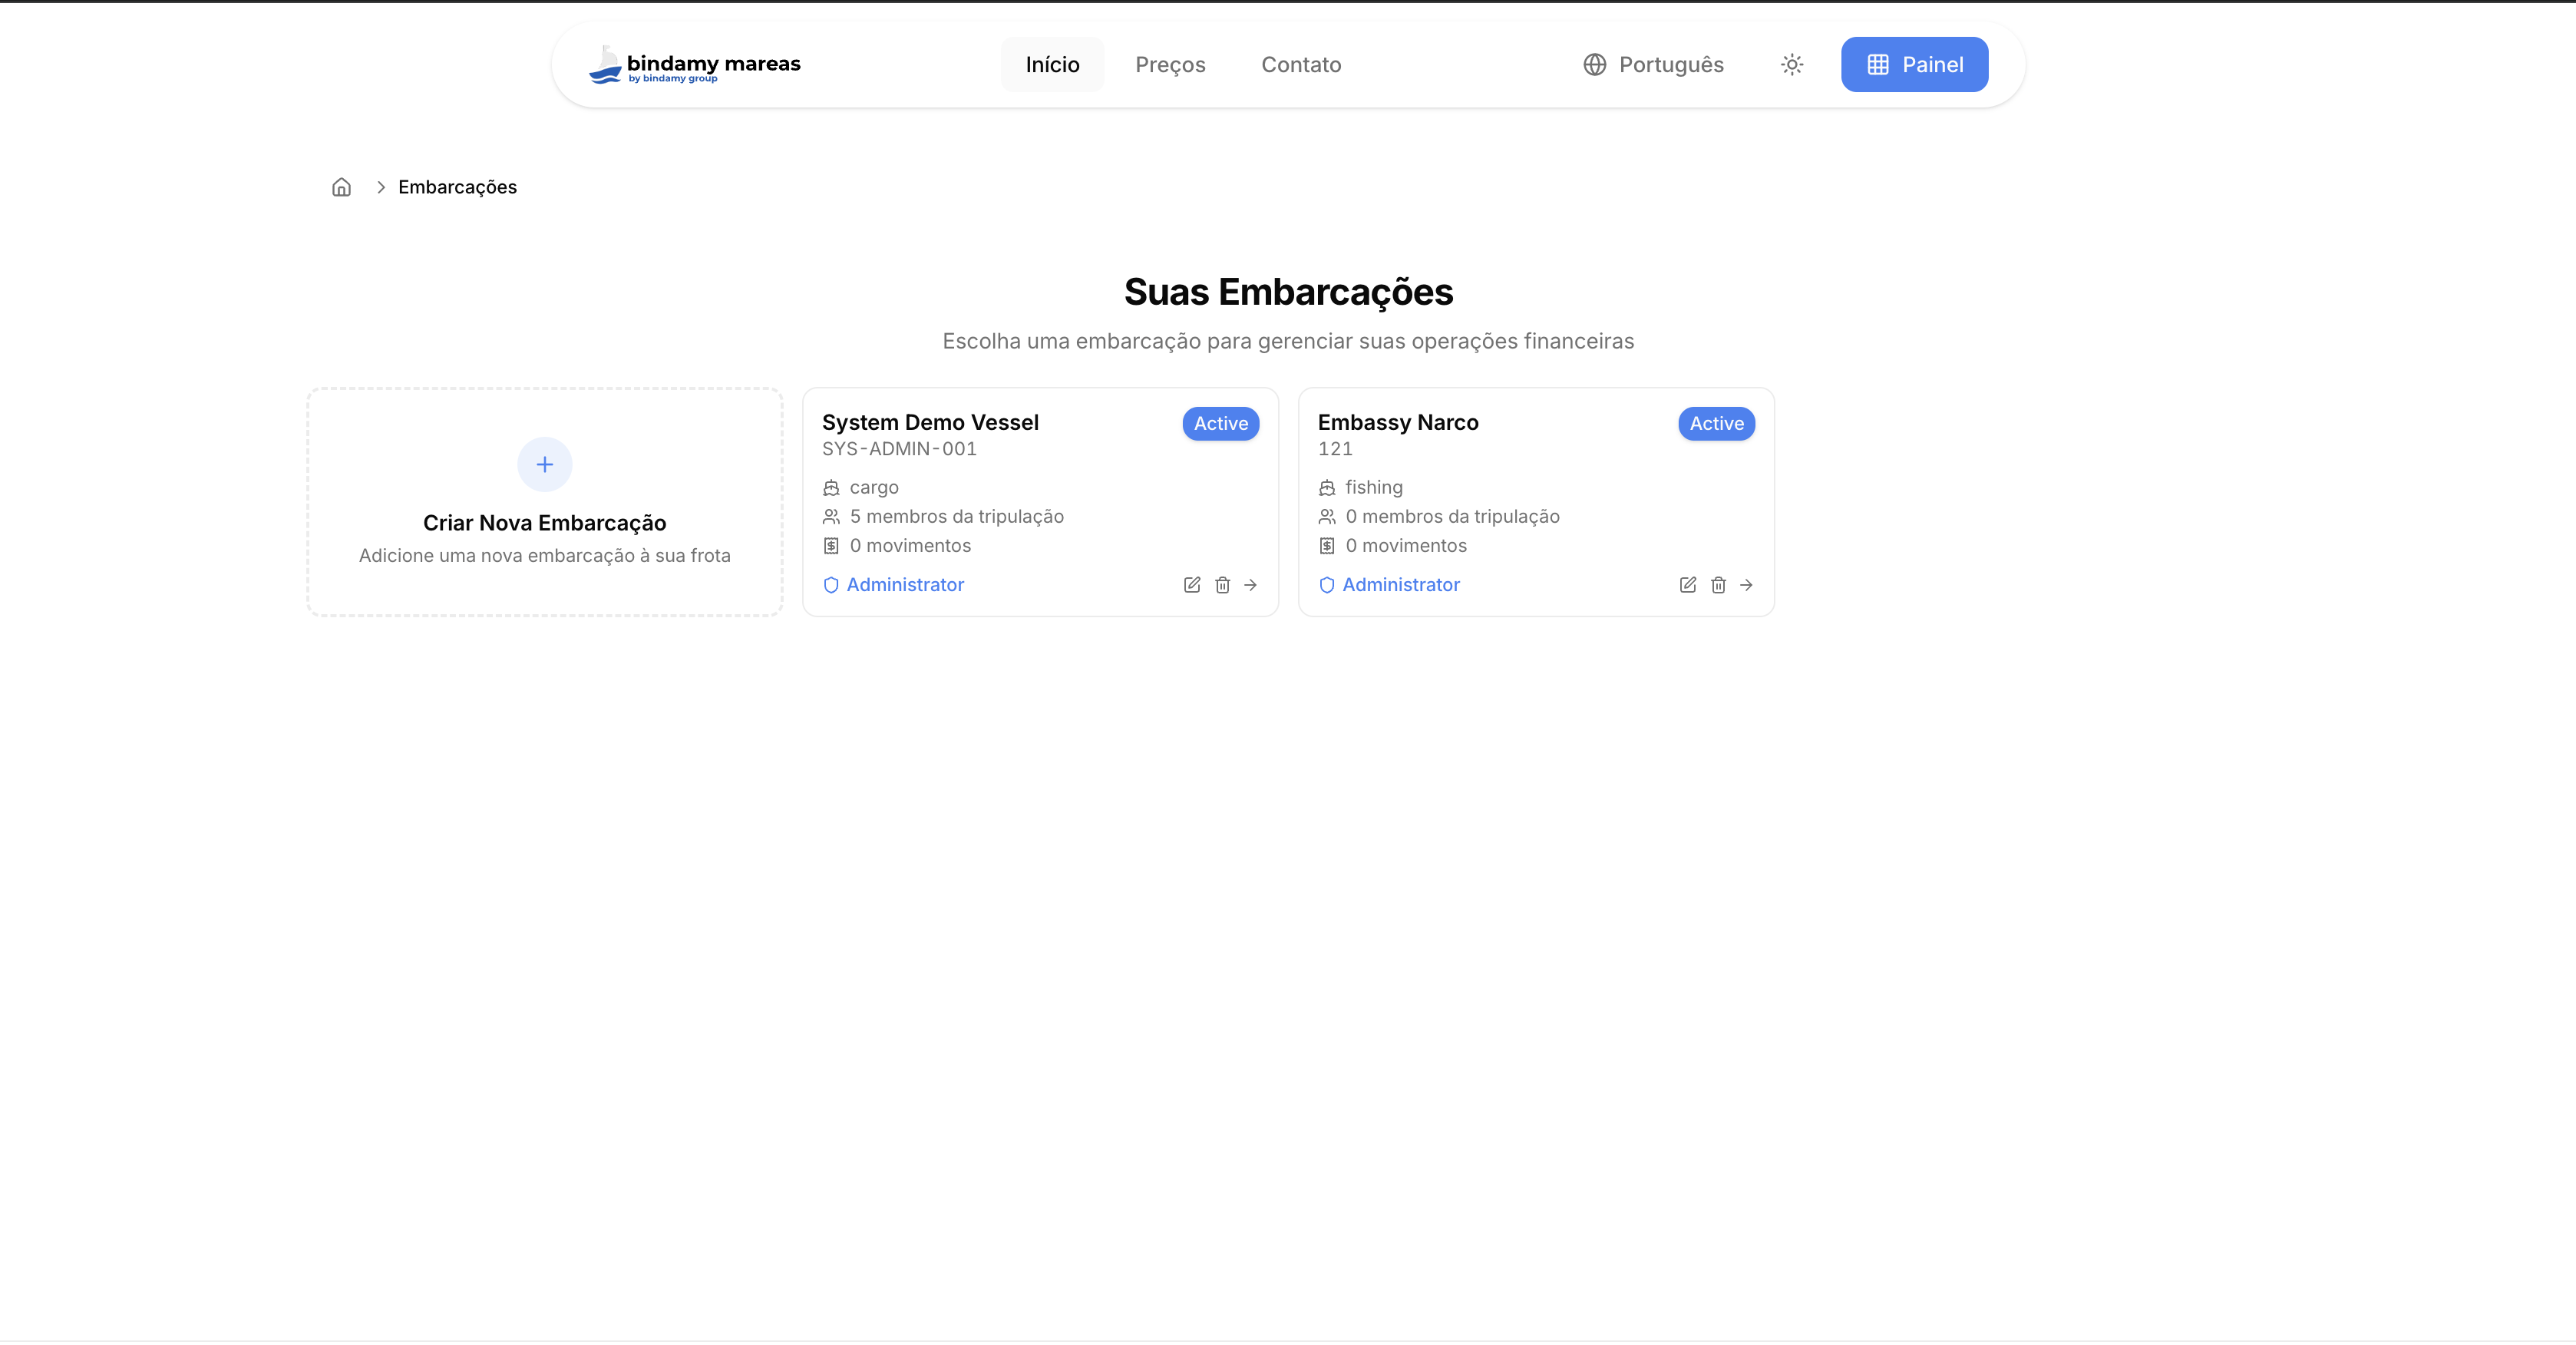Open the Preços page

point(1170,65)
